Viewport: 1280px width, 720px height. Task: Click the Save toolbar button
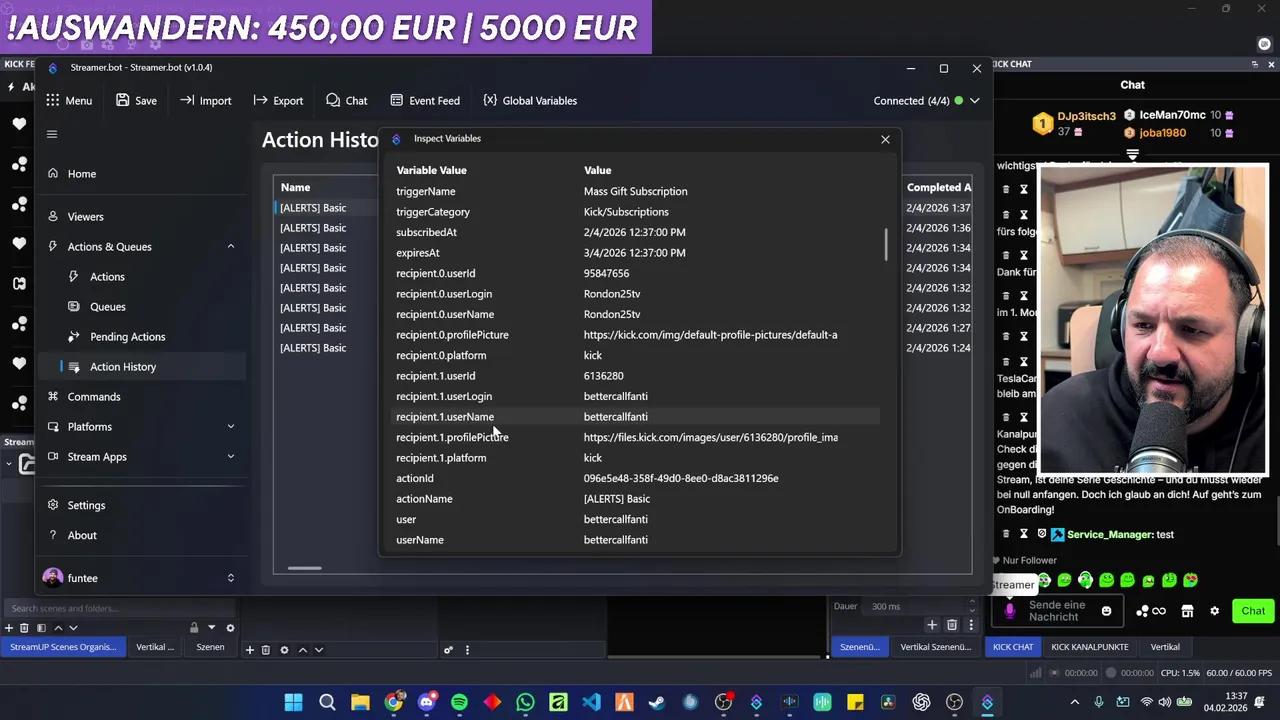point(136,100)
